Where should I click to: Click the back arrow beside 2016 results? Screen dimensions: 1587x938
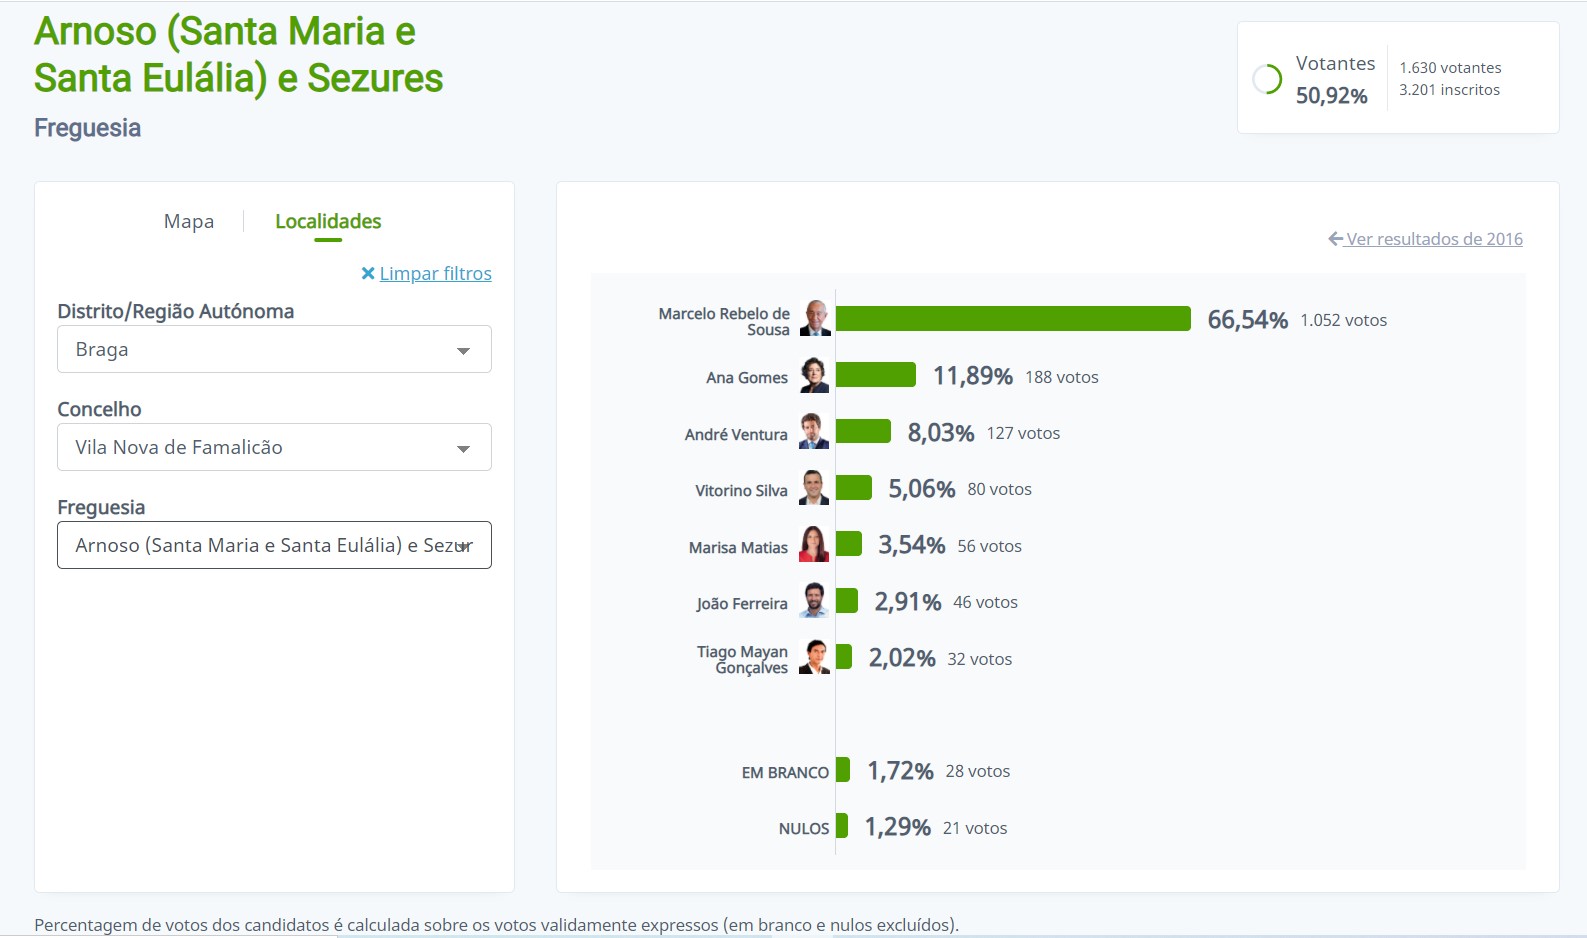coord(1335,239)
